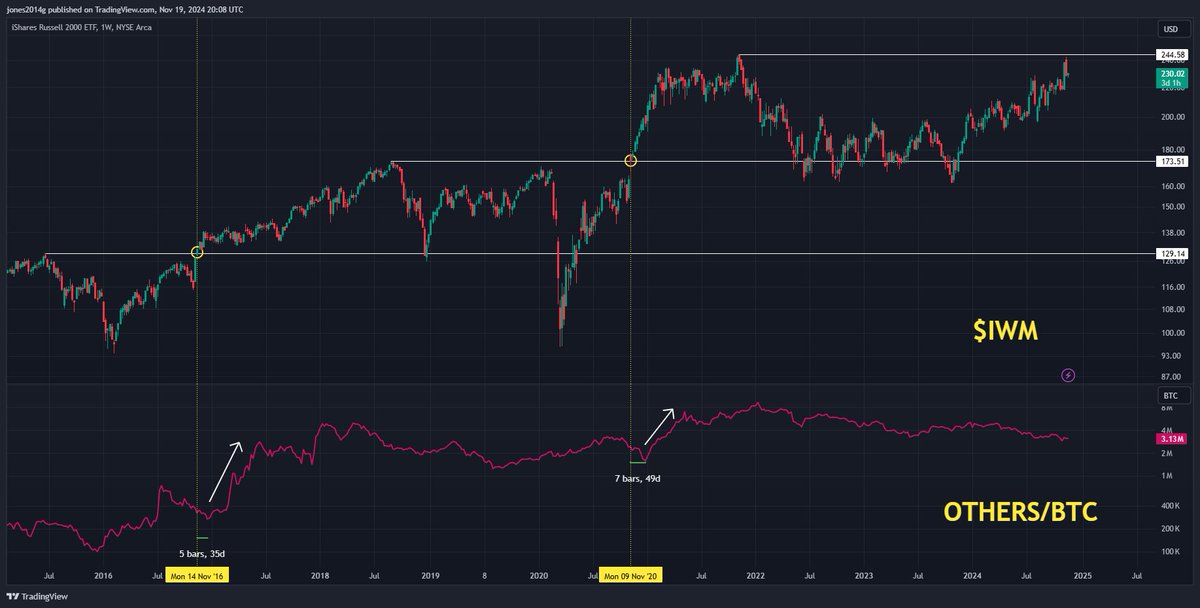Viewport: 1200px width, 608px height.
Task: Click the 2023 label on time axis
Action: pyautogui.click(x=865, y=577)
